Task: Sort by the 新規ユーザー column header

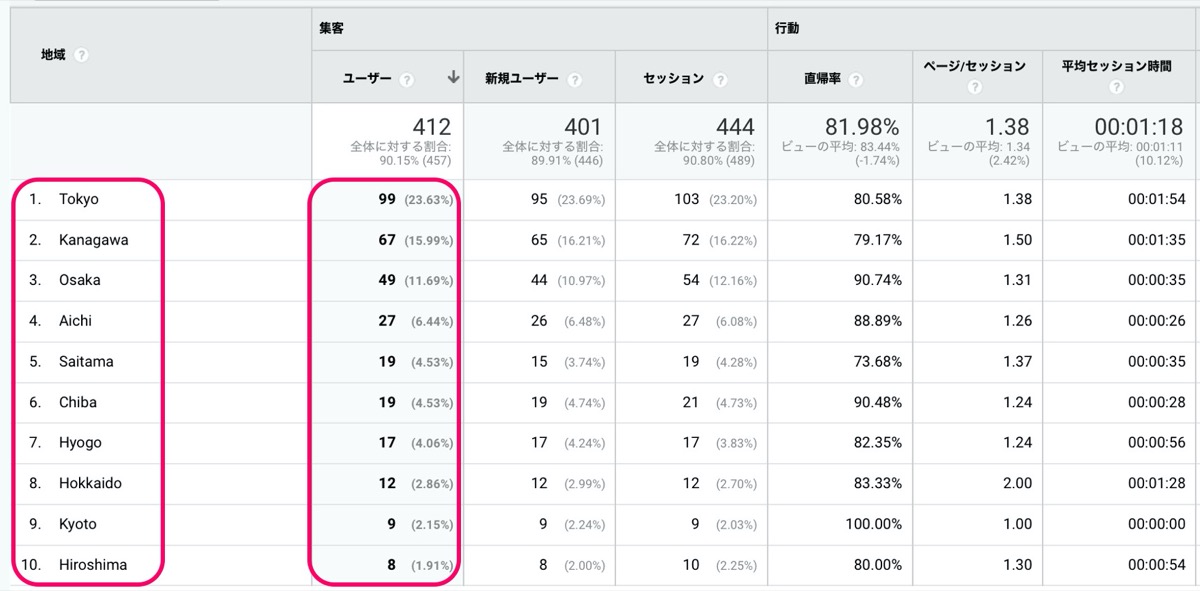Action: pyautogui.click(x=522, y=79)
